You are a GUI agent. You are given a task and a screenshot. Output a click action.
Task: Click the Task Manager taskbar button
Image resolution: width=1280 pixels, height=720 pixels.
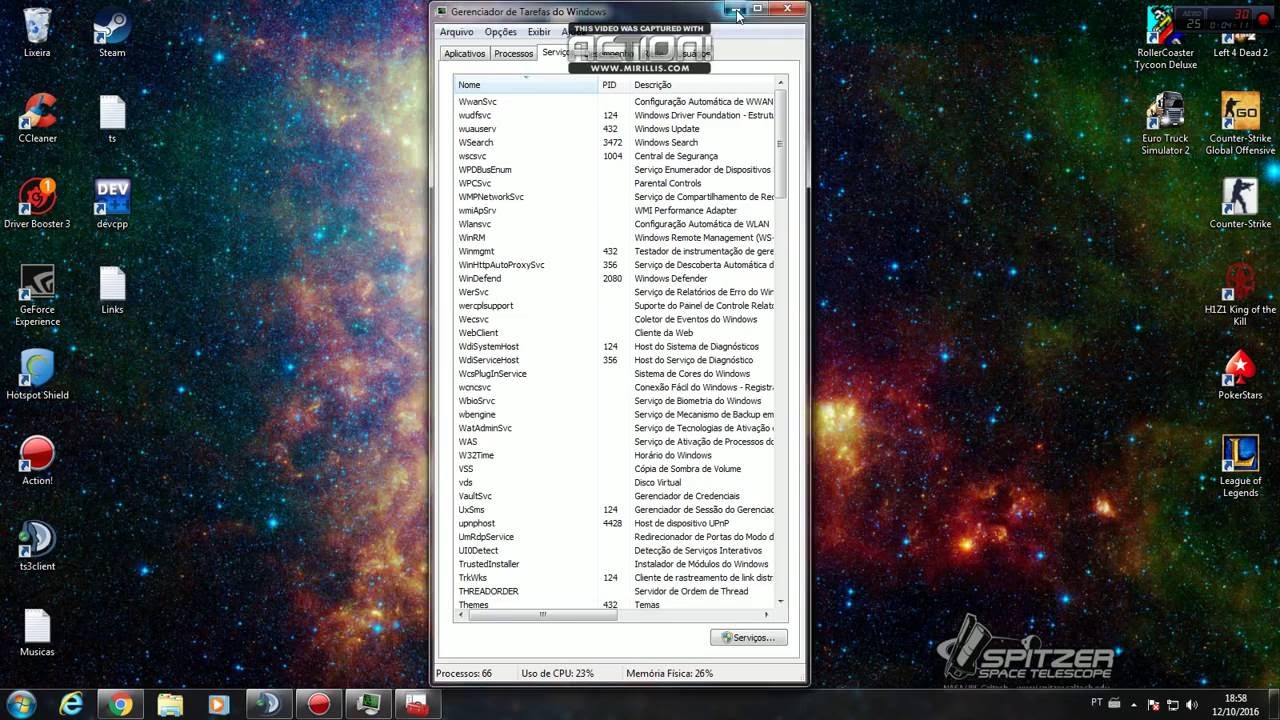click(368, 704)
